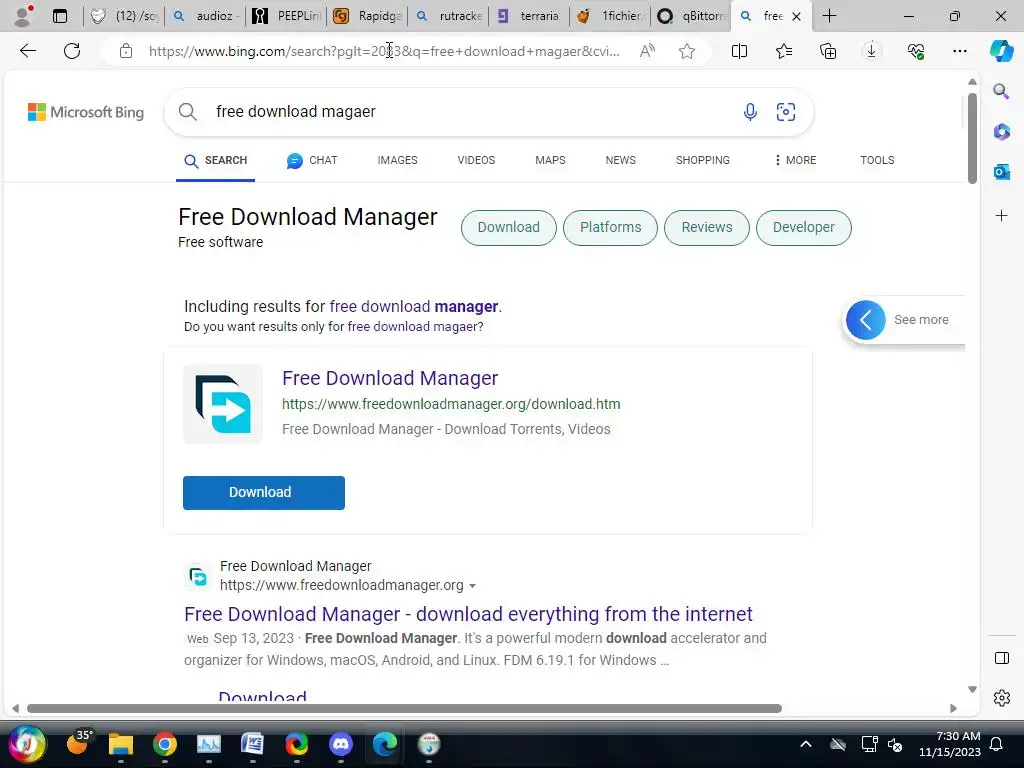Open the Favorites list icon
The width and height of the screenshot is (1024, 768).
[x=784, y=51]
